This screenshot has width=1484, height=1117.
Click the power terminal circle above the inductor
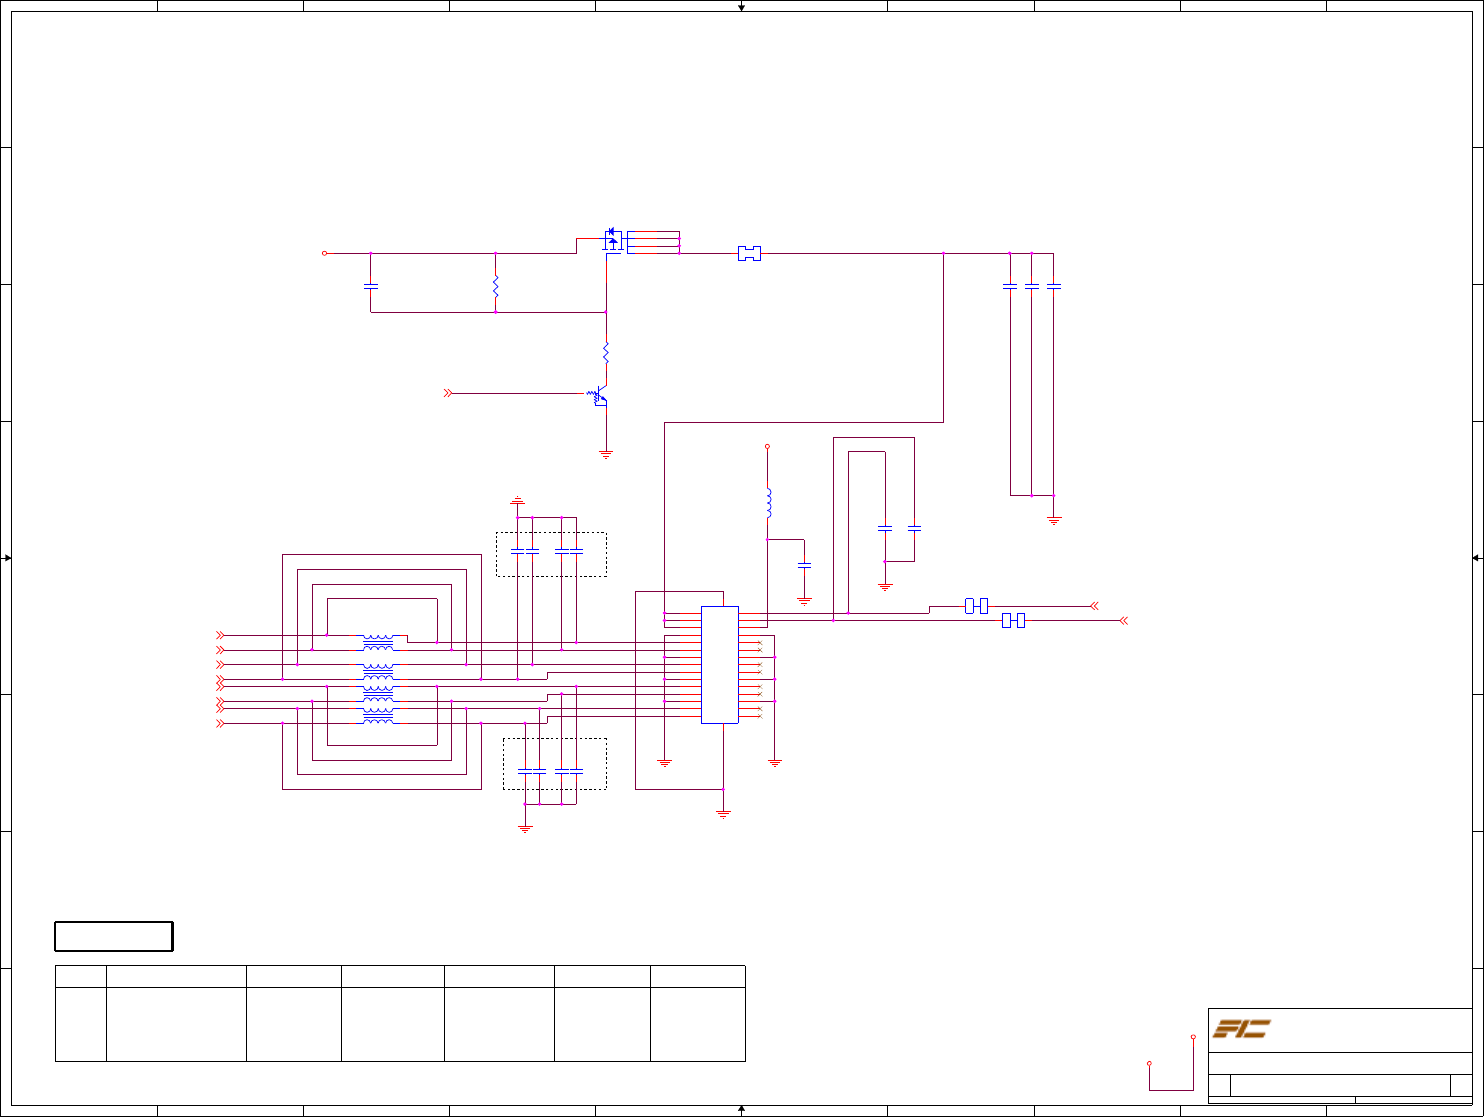click(x=767, y=446)
